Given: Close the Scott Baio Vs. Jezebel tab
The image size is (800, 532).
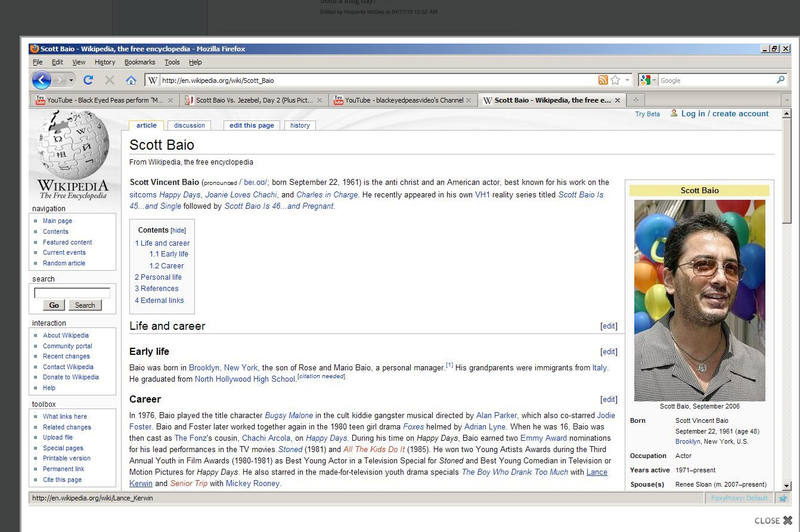Looking at the screenshot, I should [319, 100].
